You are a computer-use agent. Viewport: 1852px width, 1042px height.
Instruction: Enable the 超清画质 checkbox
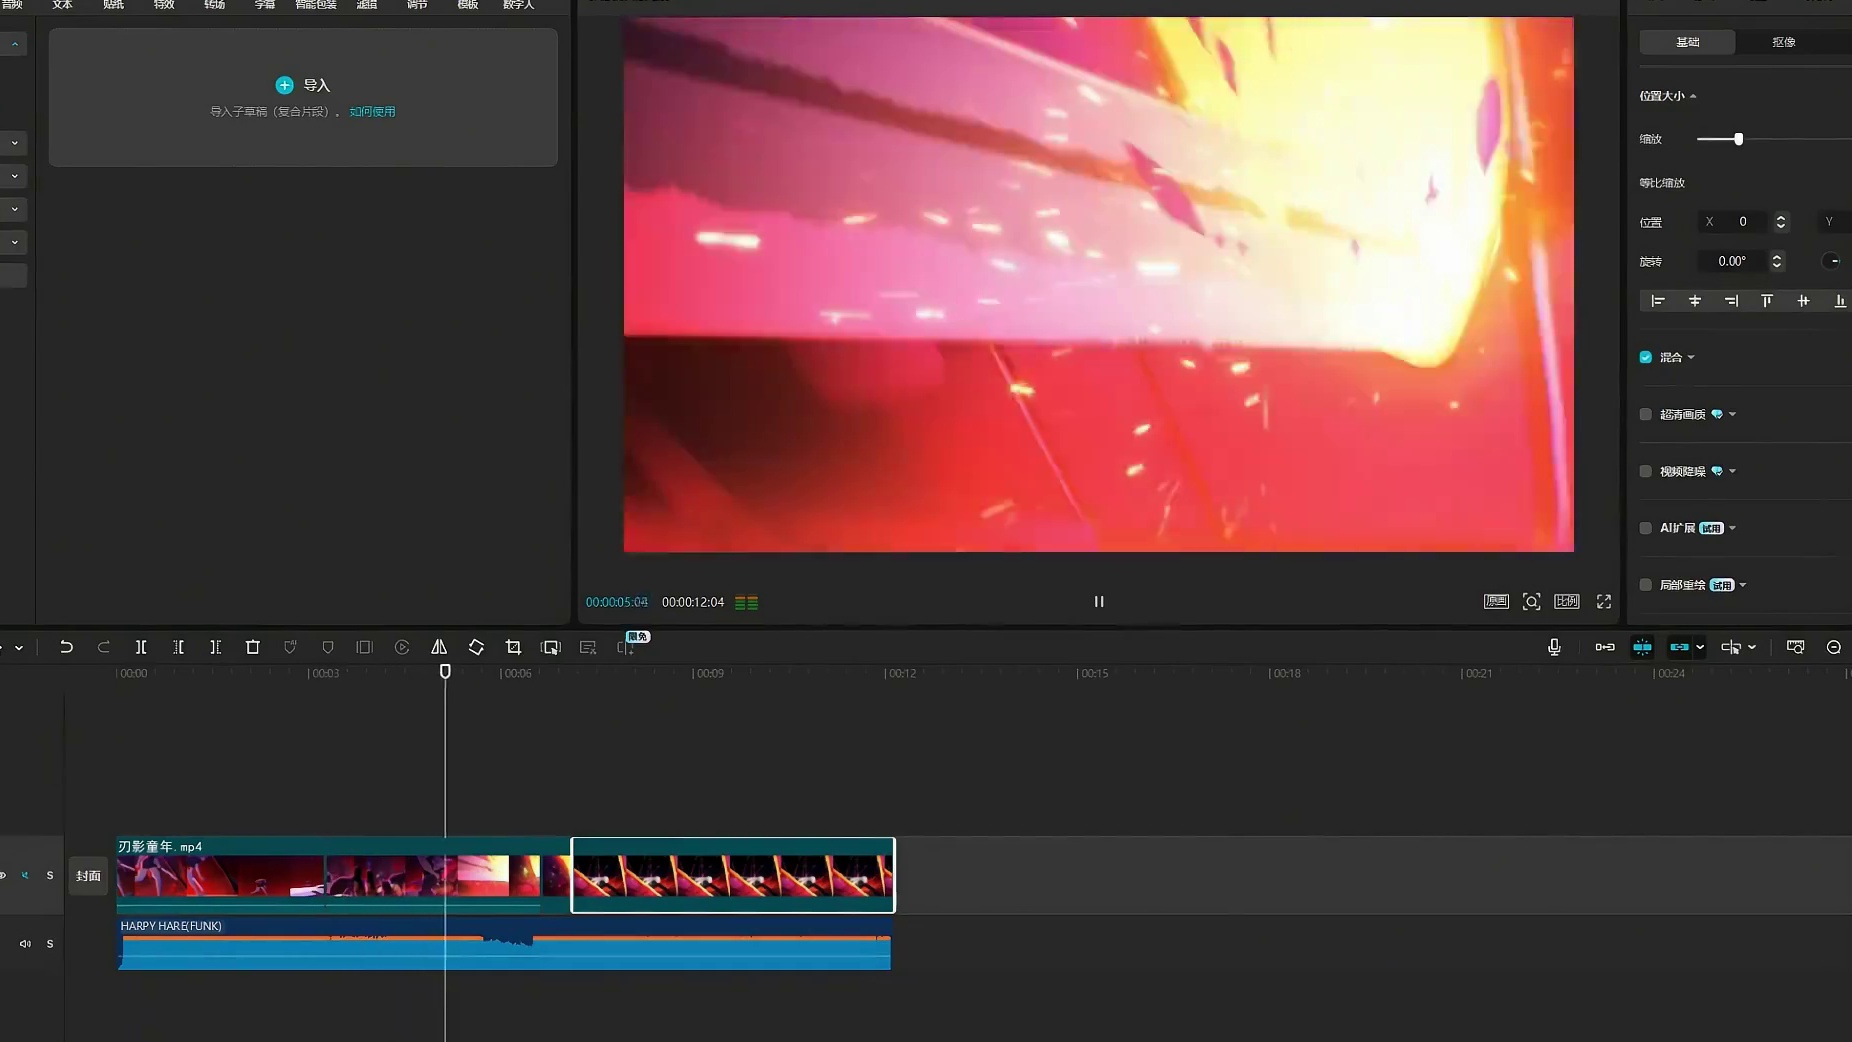point(1646,414)
